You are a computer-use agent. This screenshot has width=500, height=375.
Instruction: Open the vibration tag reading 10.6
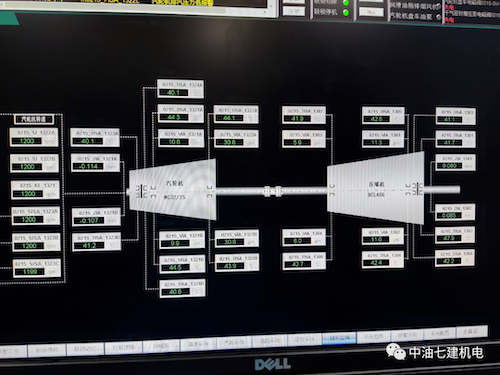point(181,138)
